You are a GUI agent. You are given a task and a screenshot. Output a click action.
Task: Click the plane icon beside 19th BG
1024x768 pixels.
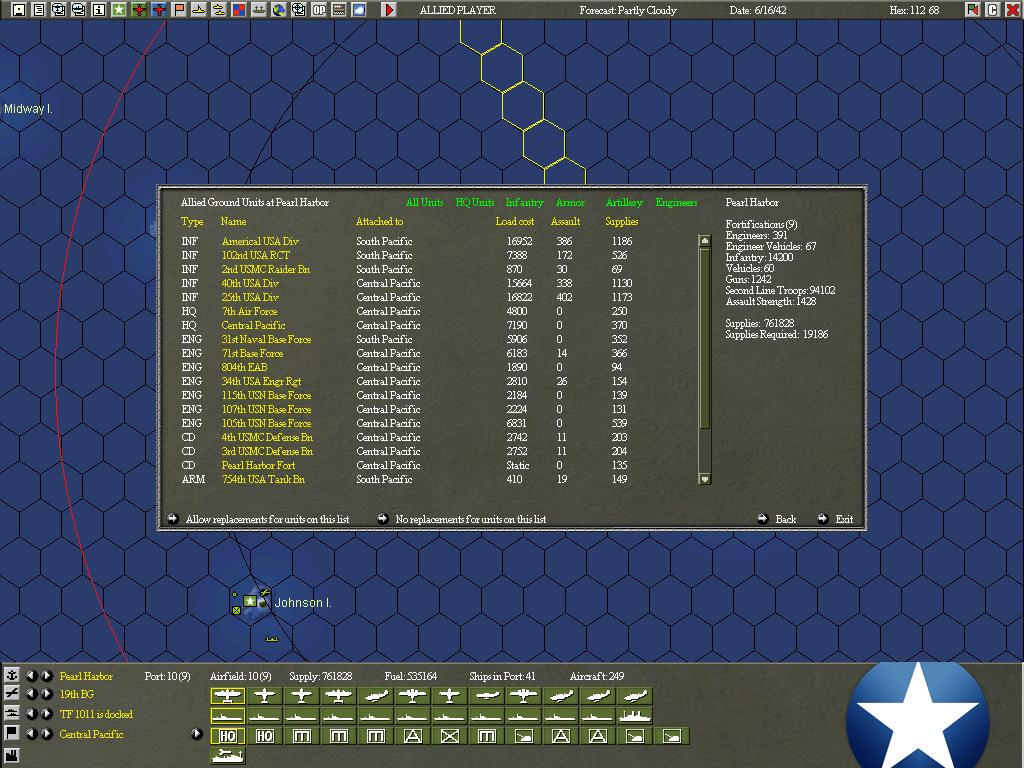pyautogui.click(x=12, y=694)
